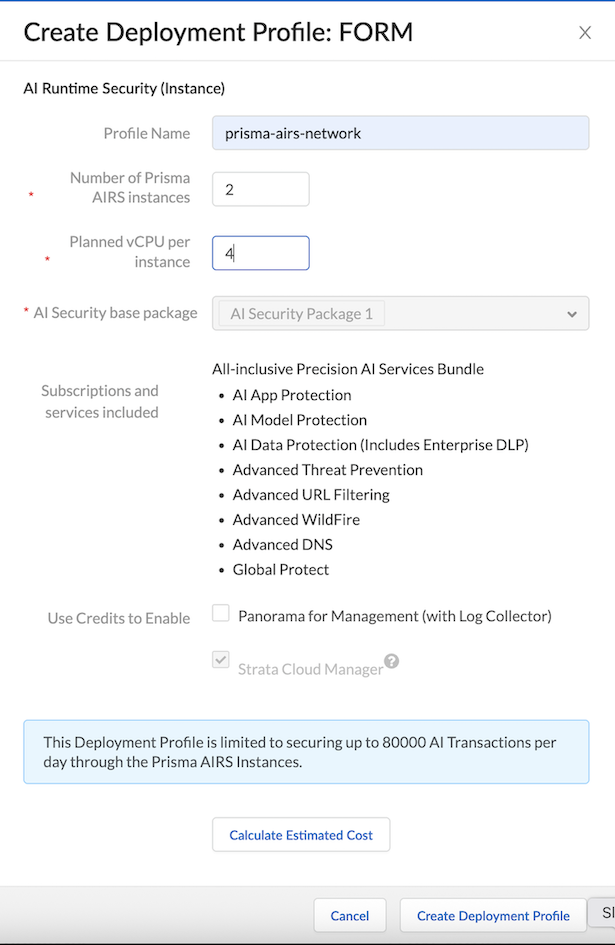Open the AI Security base package dropdown arrow
This screenshot has height=945, width=615.
pos(572,314)
